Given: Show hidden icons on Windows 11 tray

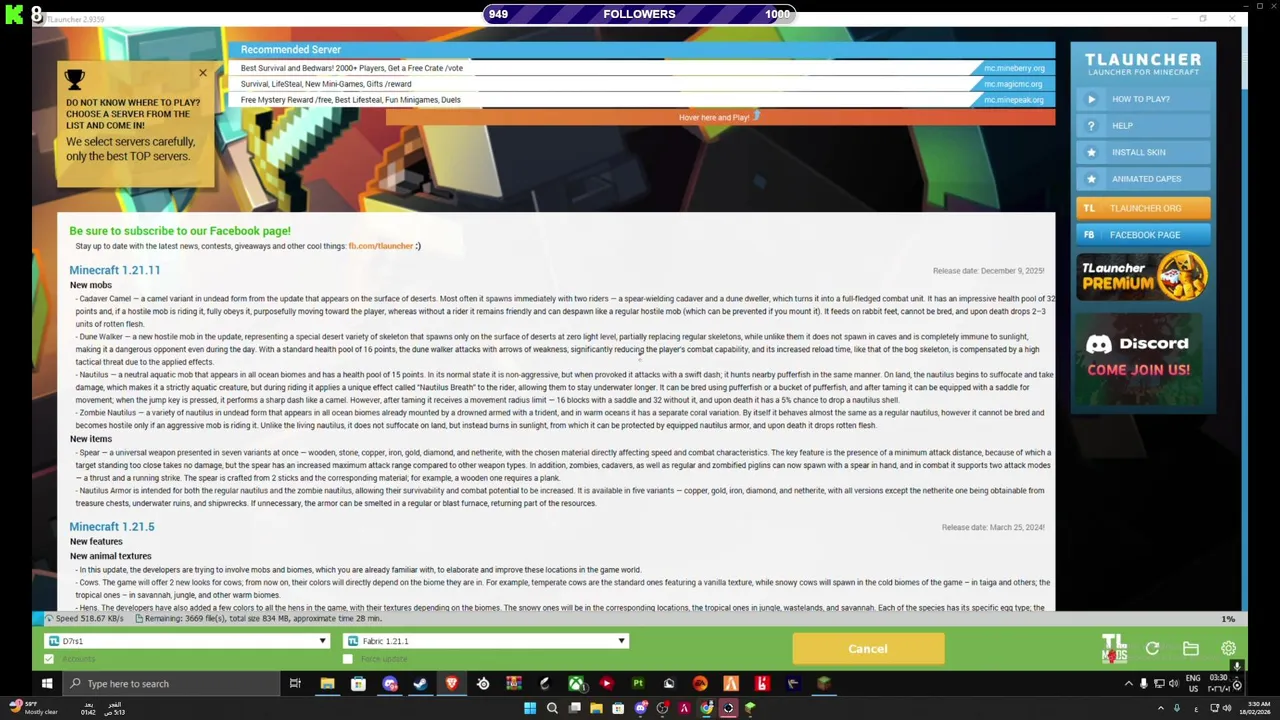Looking at the screenshot, I should tap(1161, 708).
